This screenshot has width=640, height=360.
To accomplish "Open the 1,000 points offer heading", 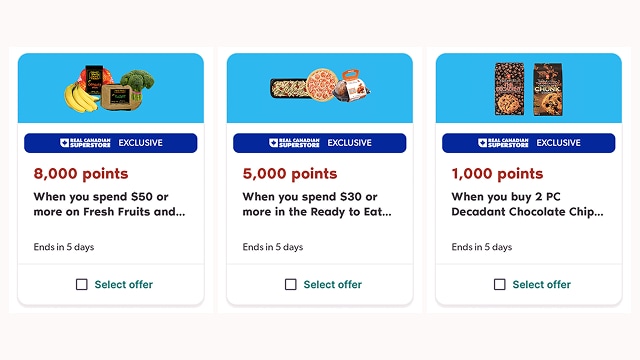I will (497, 174).
